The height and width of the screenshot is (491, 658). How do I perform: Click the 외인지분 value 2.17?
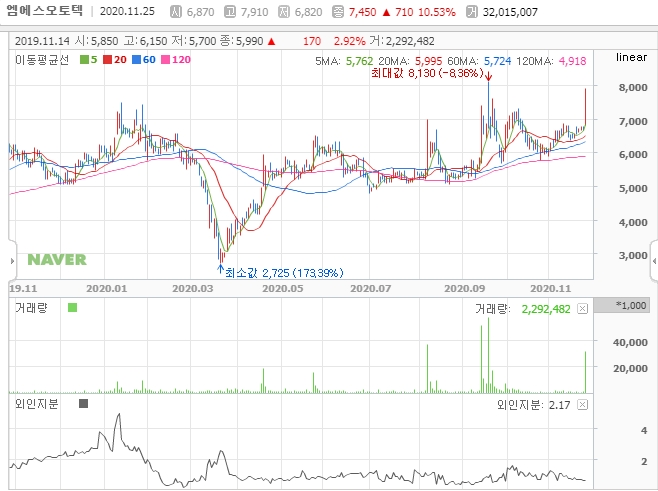click(x=559, y=405)
